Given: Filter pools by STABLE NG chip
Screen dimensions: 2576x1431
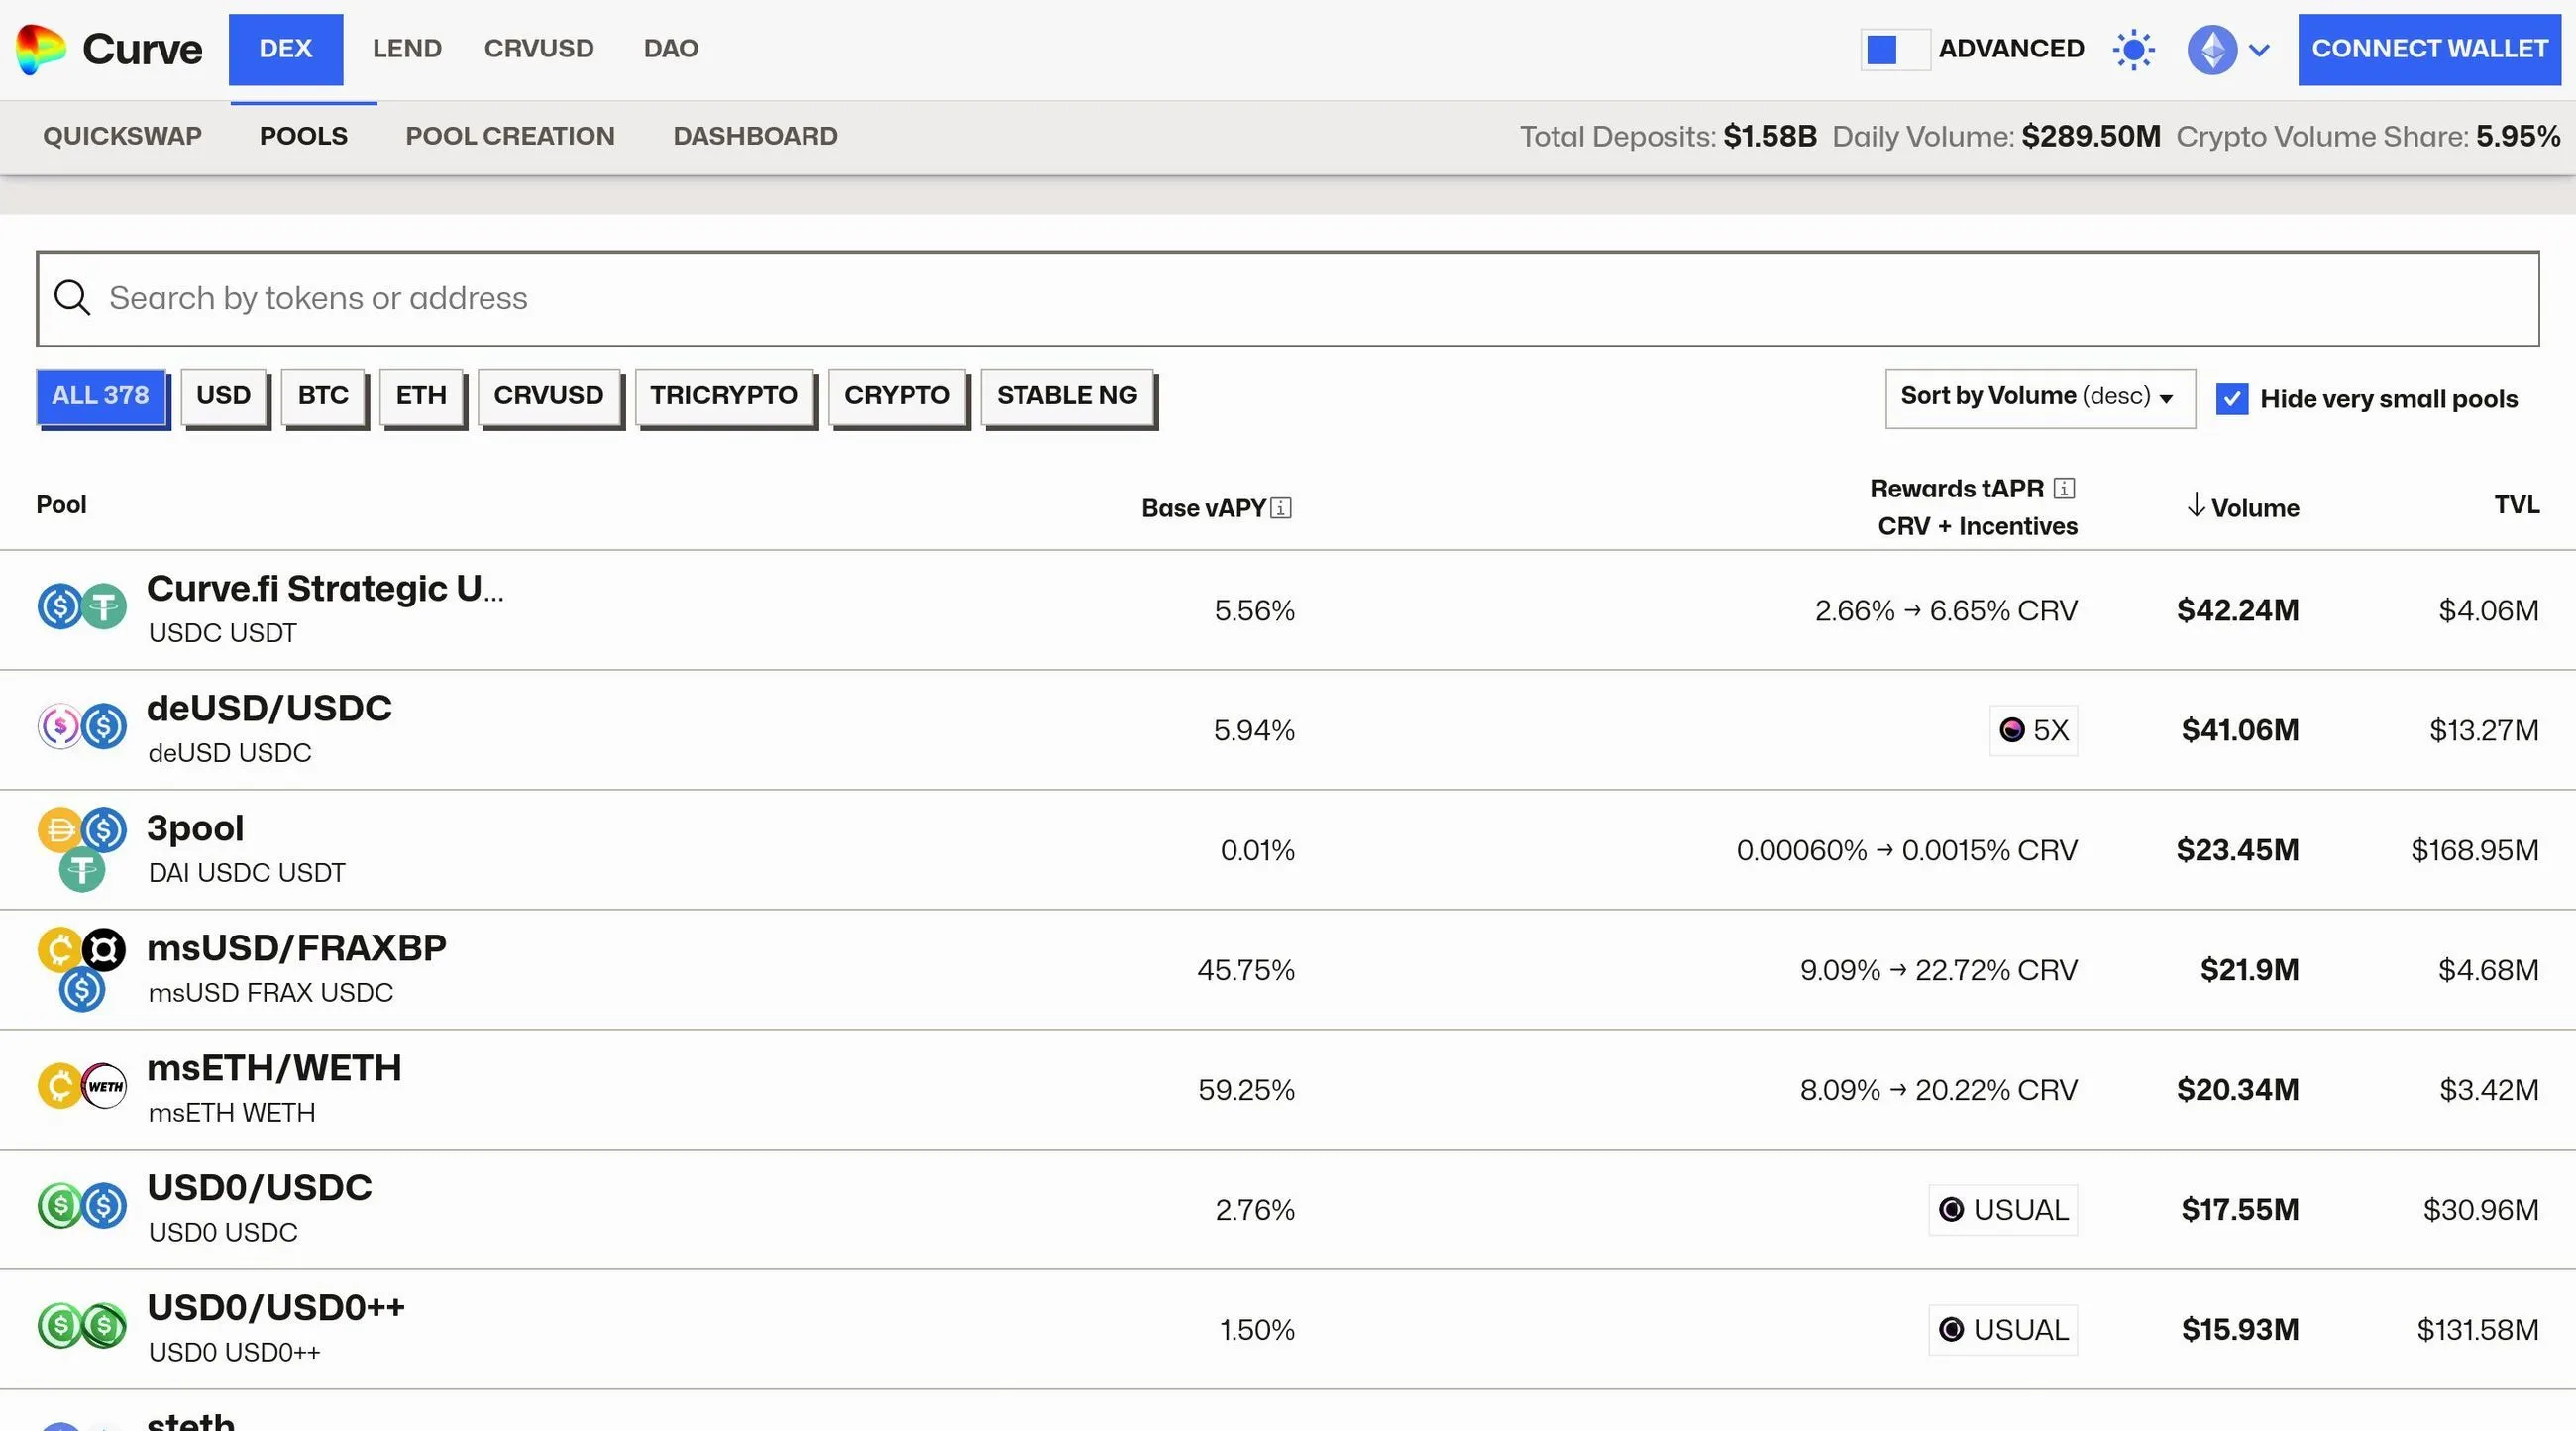Looking at the screenshot, I should (x=1066, y=396).
